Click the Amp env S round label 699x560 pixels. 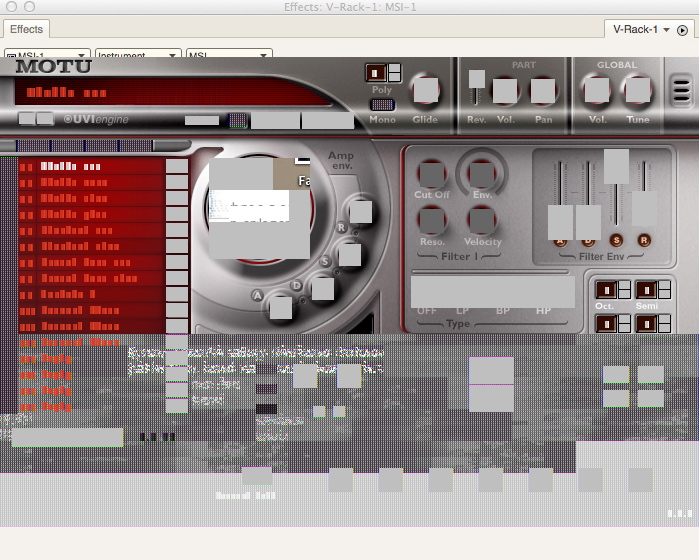pos(325,261)
